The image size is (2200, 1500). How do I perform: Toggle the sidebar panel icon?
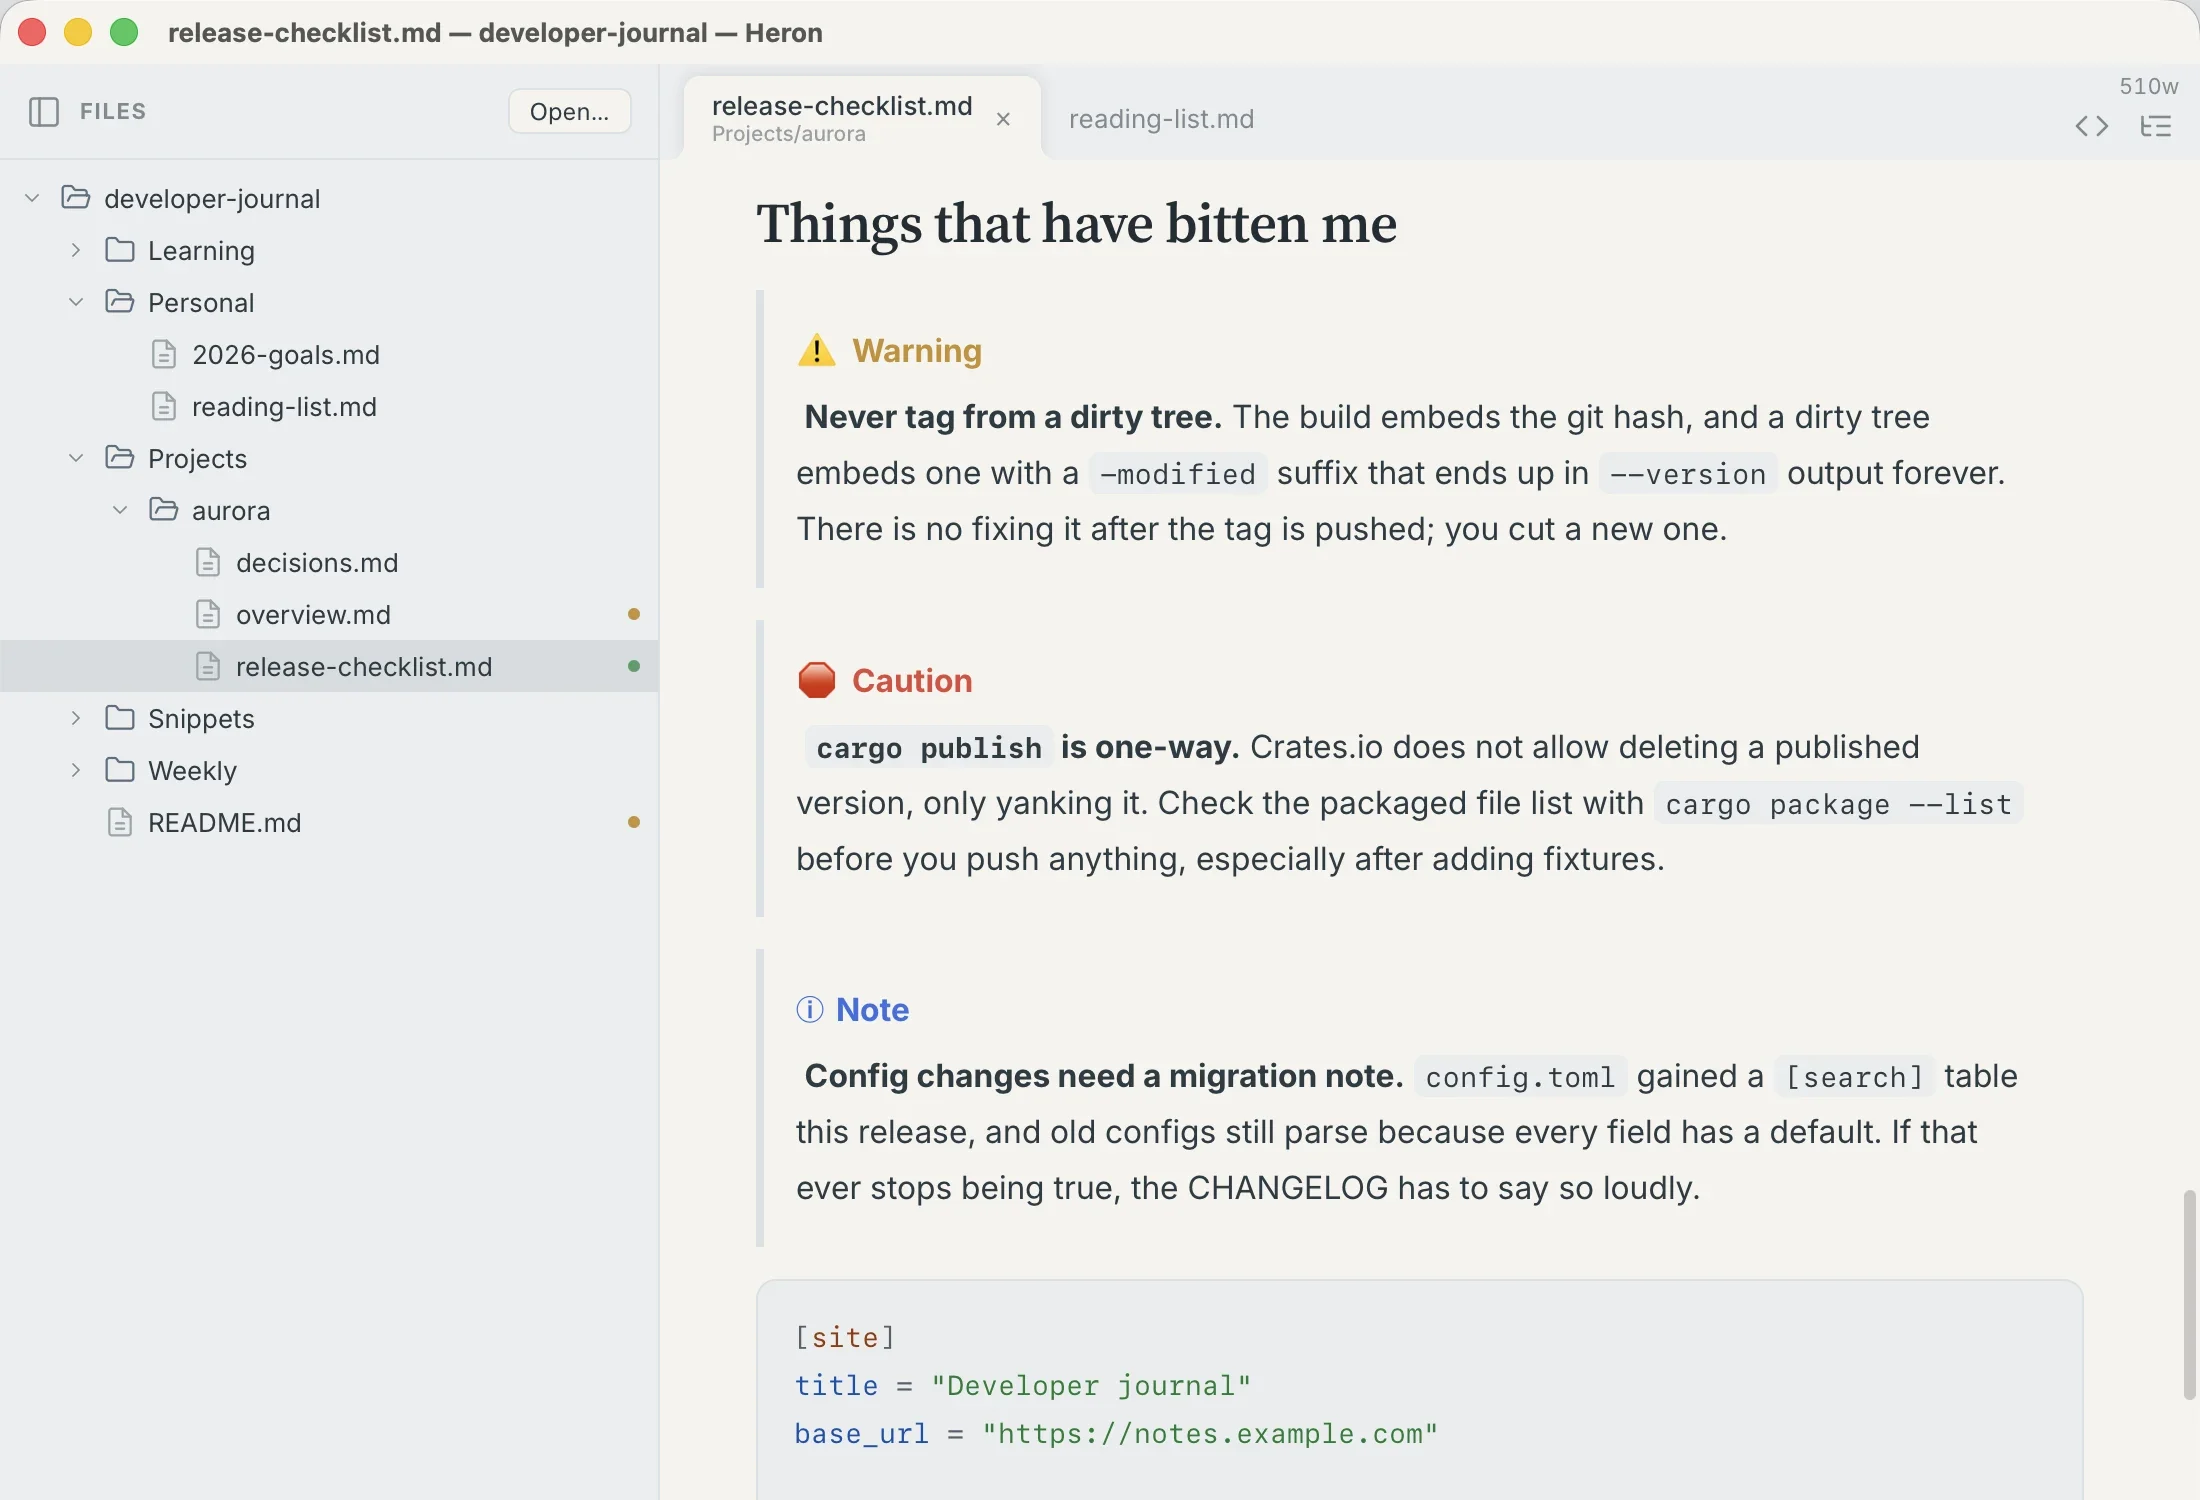point(44,111)
